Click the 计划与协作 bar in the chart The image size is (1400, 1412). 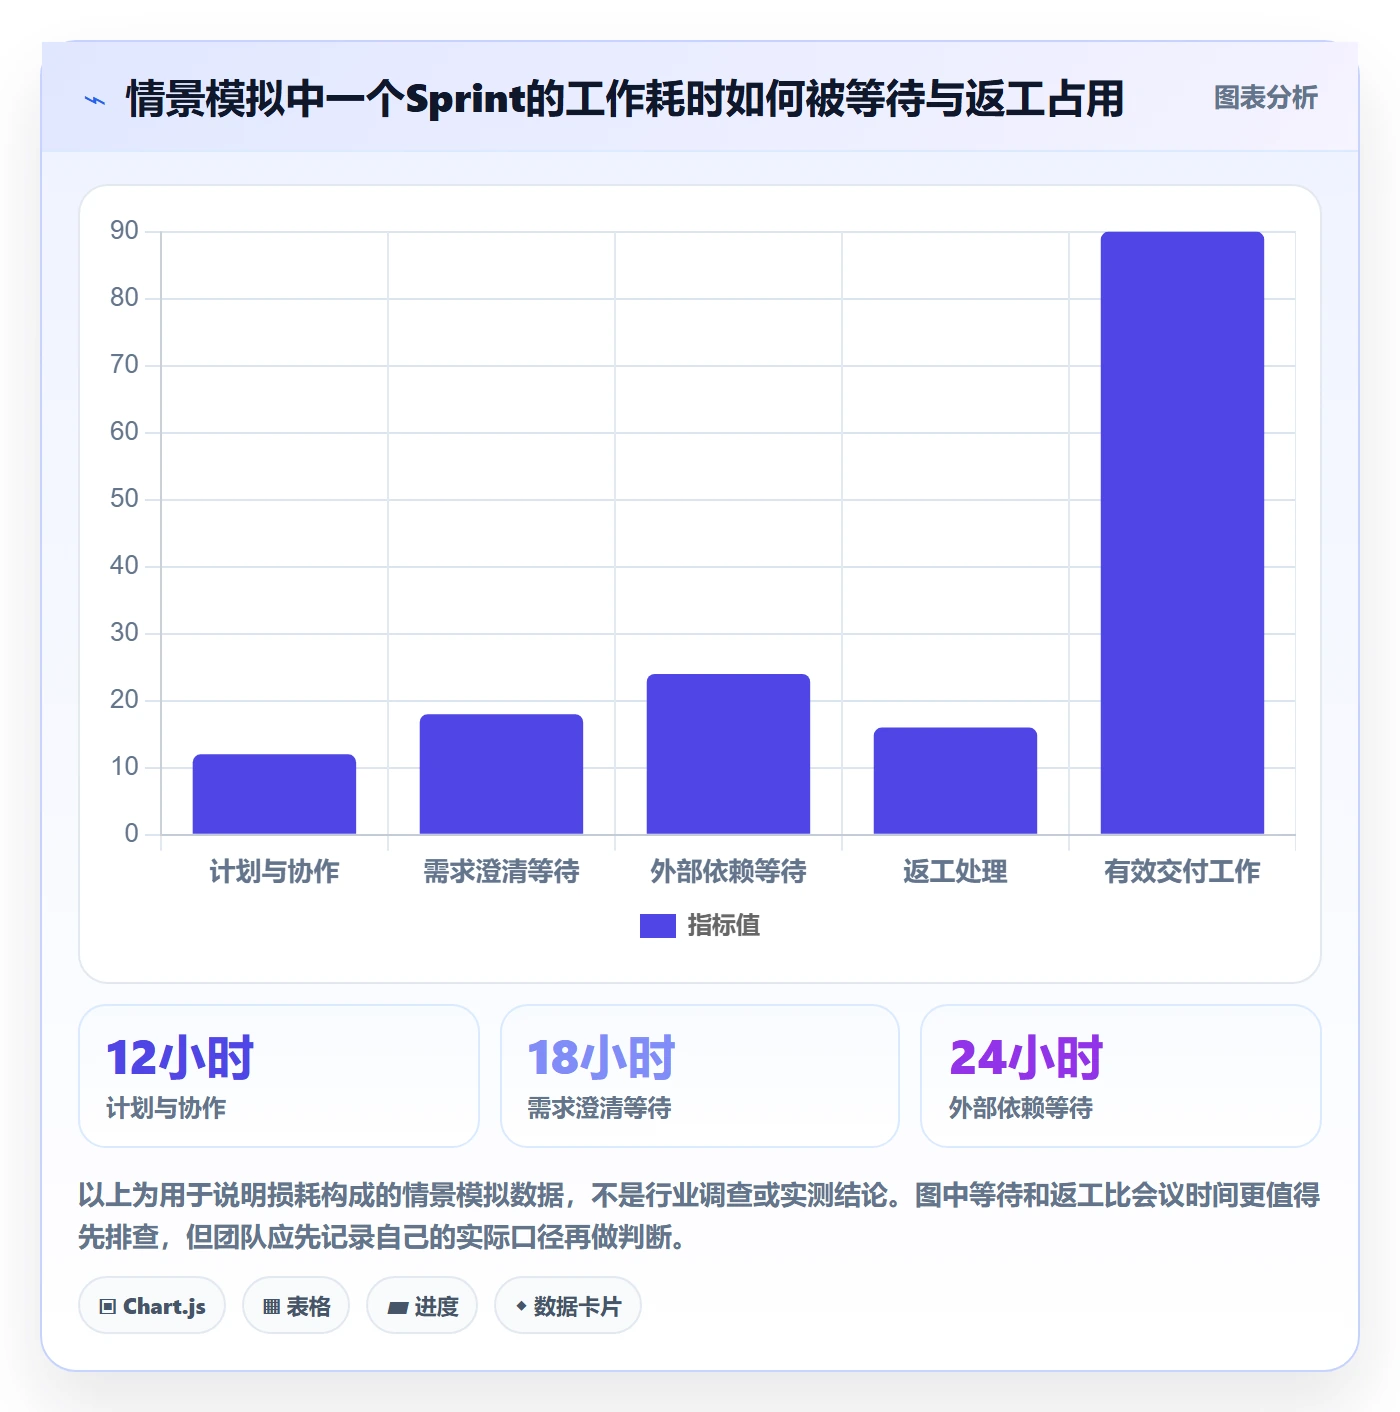tap(274, 794)
